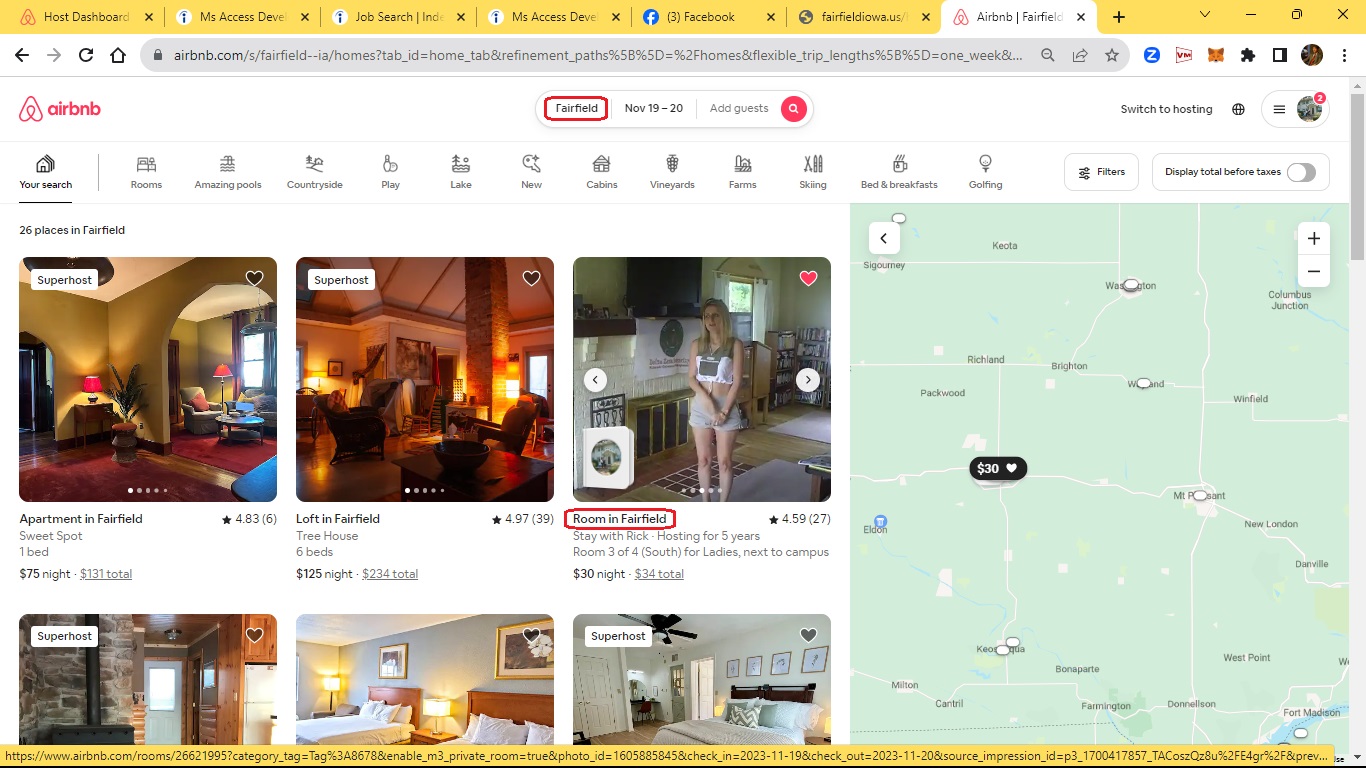Open the share page icon in address bar

tap(1080, 56)
